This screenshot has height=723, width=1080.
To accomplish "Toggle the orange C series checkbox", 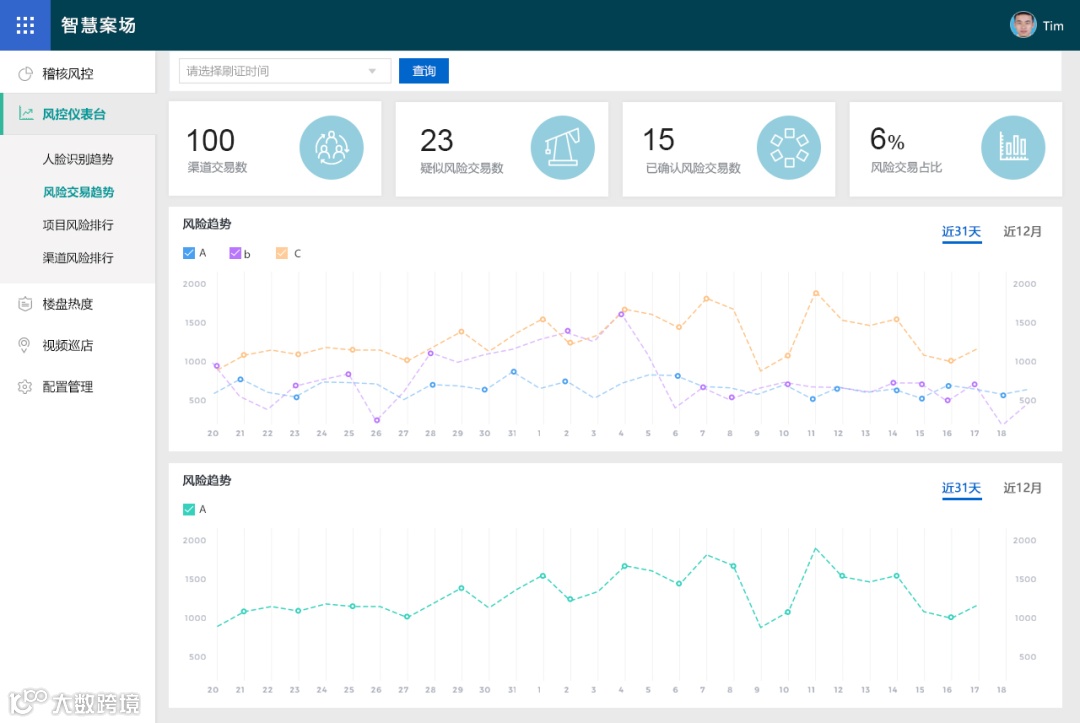I will 282,253.
